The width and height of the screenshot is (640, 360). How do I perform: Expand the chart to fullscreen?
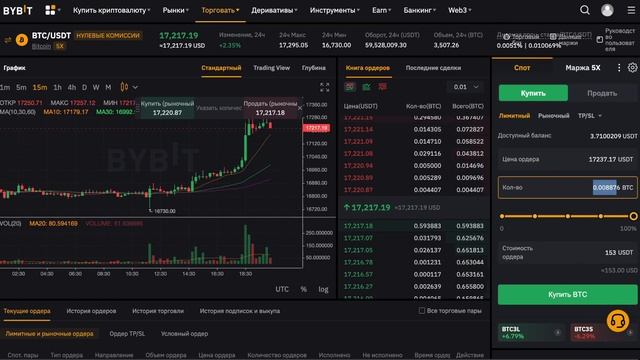click(324, 87)
